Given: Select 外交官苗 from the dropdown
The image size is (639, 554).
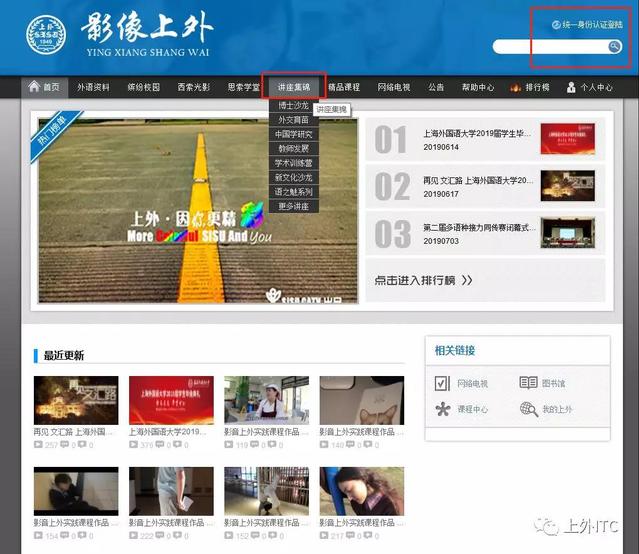Looking at the screenshot, I should (x=294, y=120).
